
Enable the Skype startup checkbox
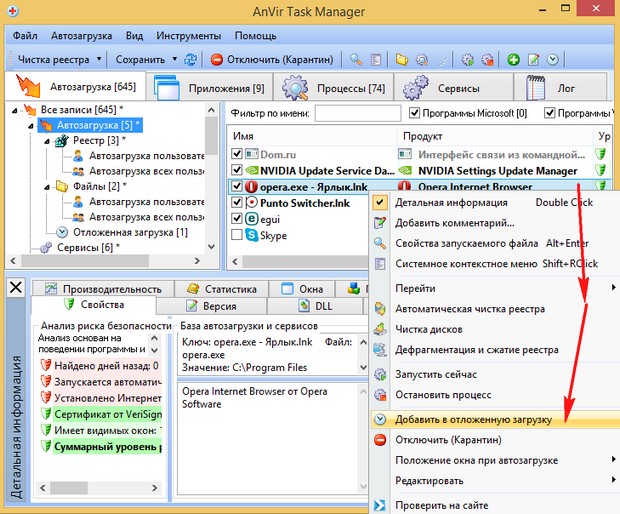click(x=237, y=235)
